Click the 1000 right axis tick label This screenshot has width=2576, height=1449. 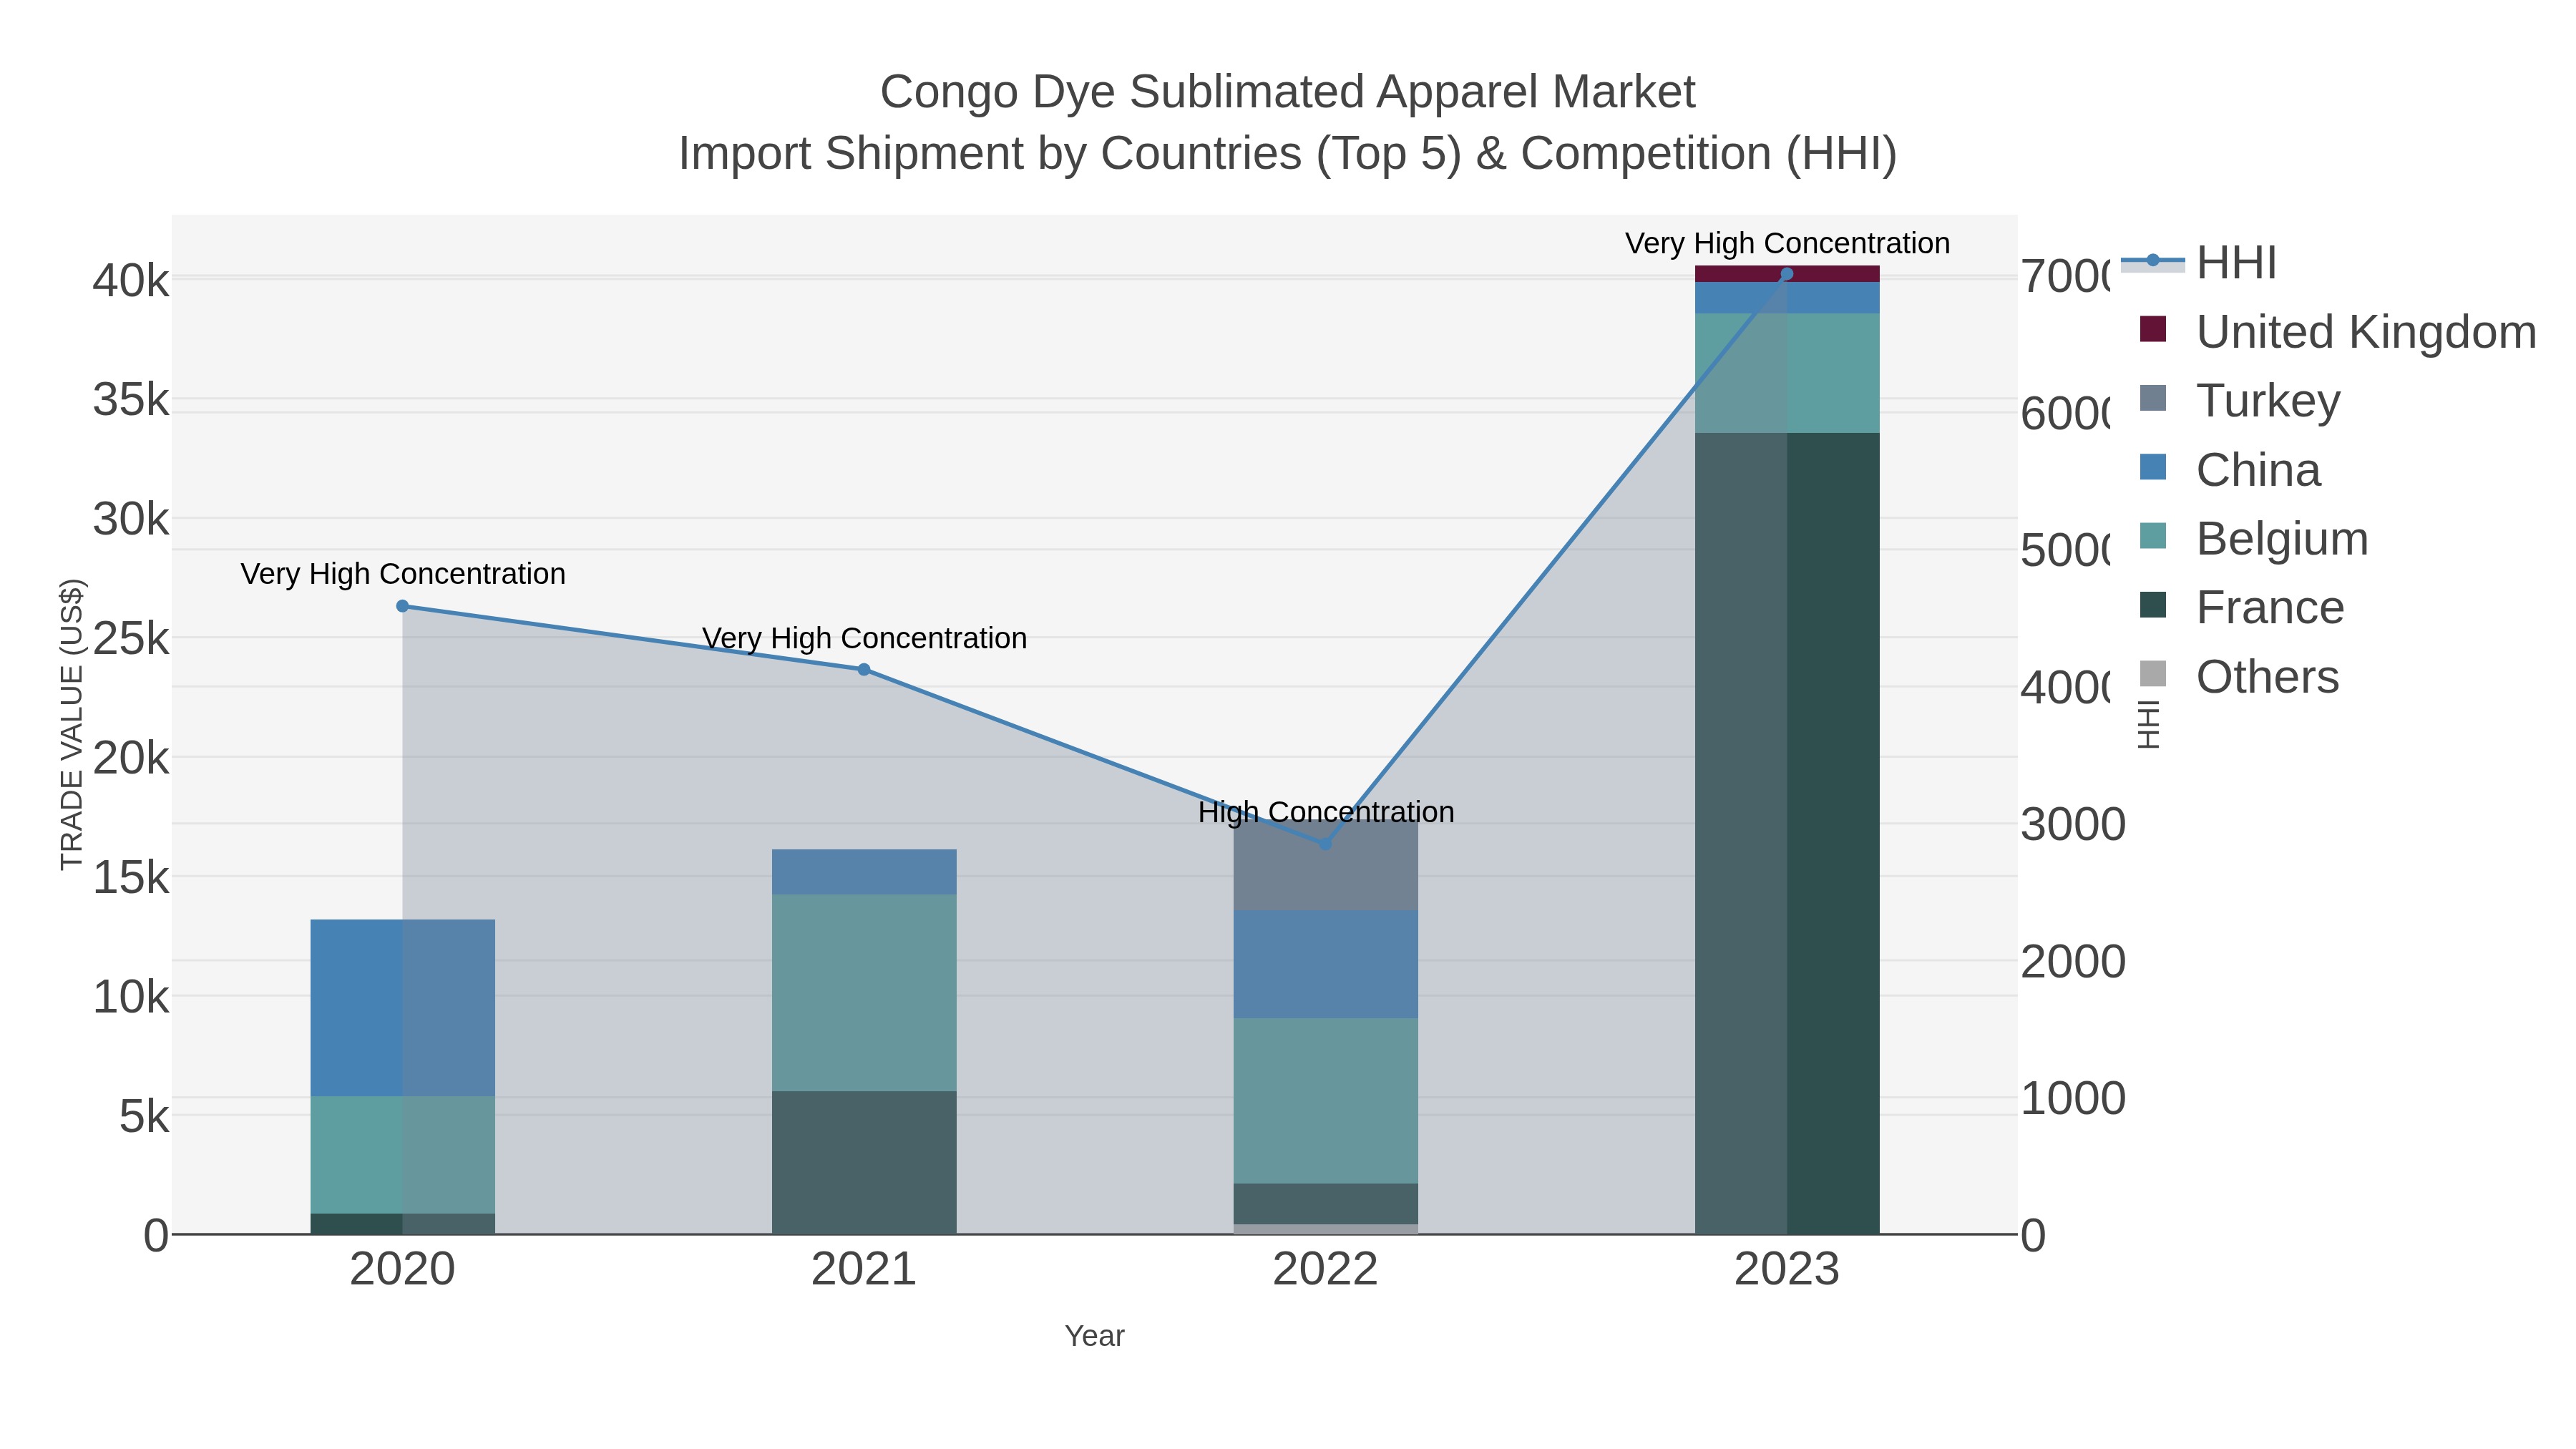point(2073,1098)
